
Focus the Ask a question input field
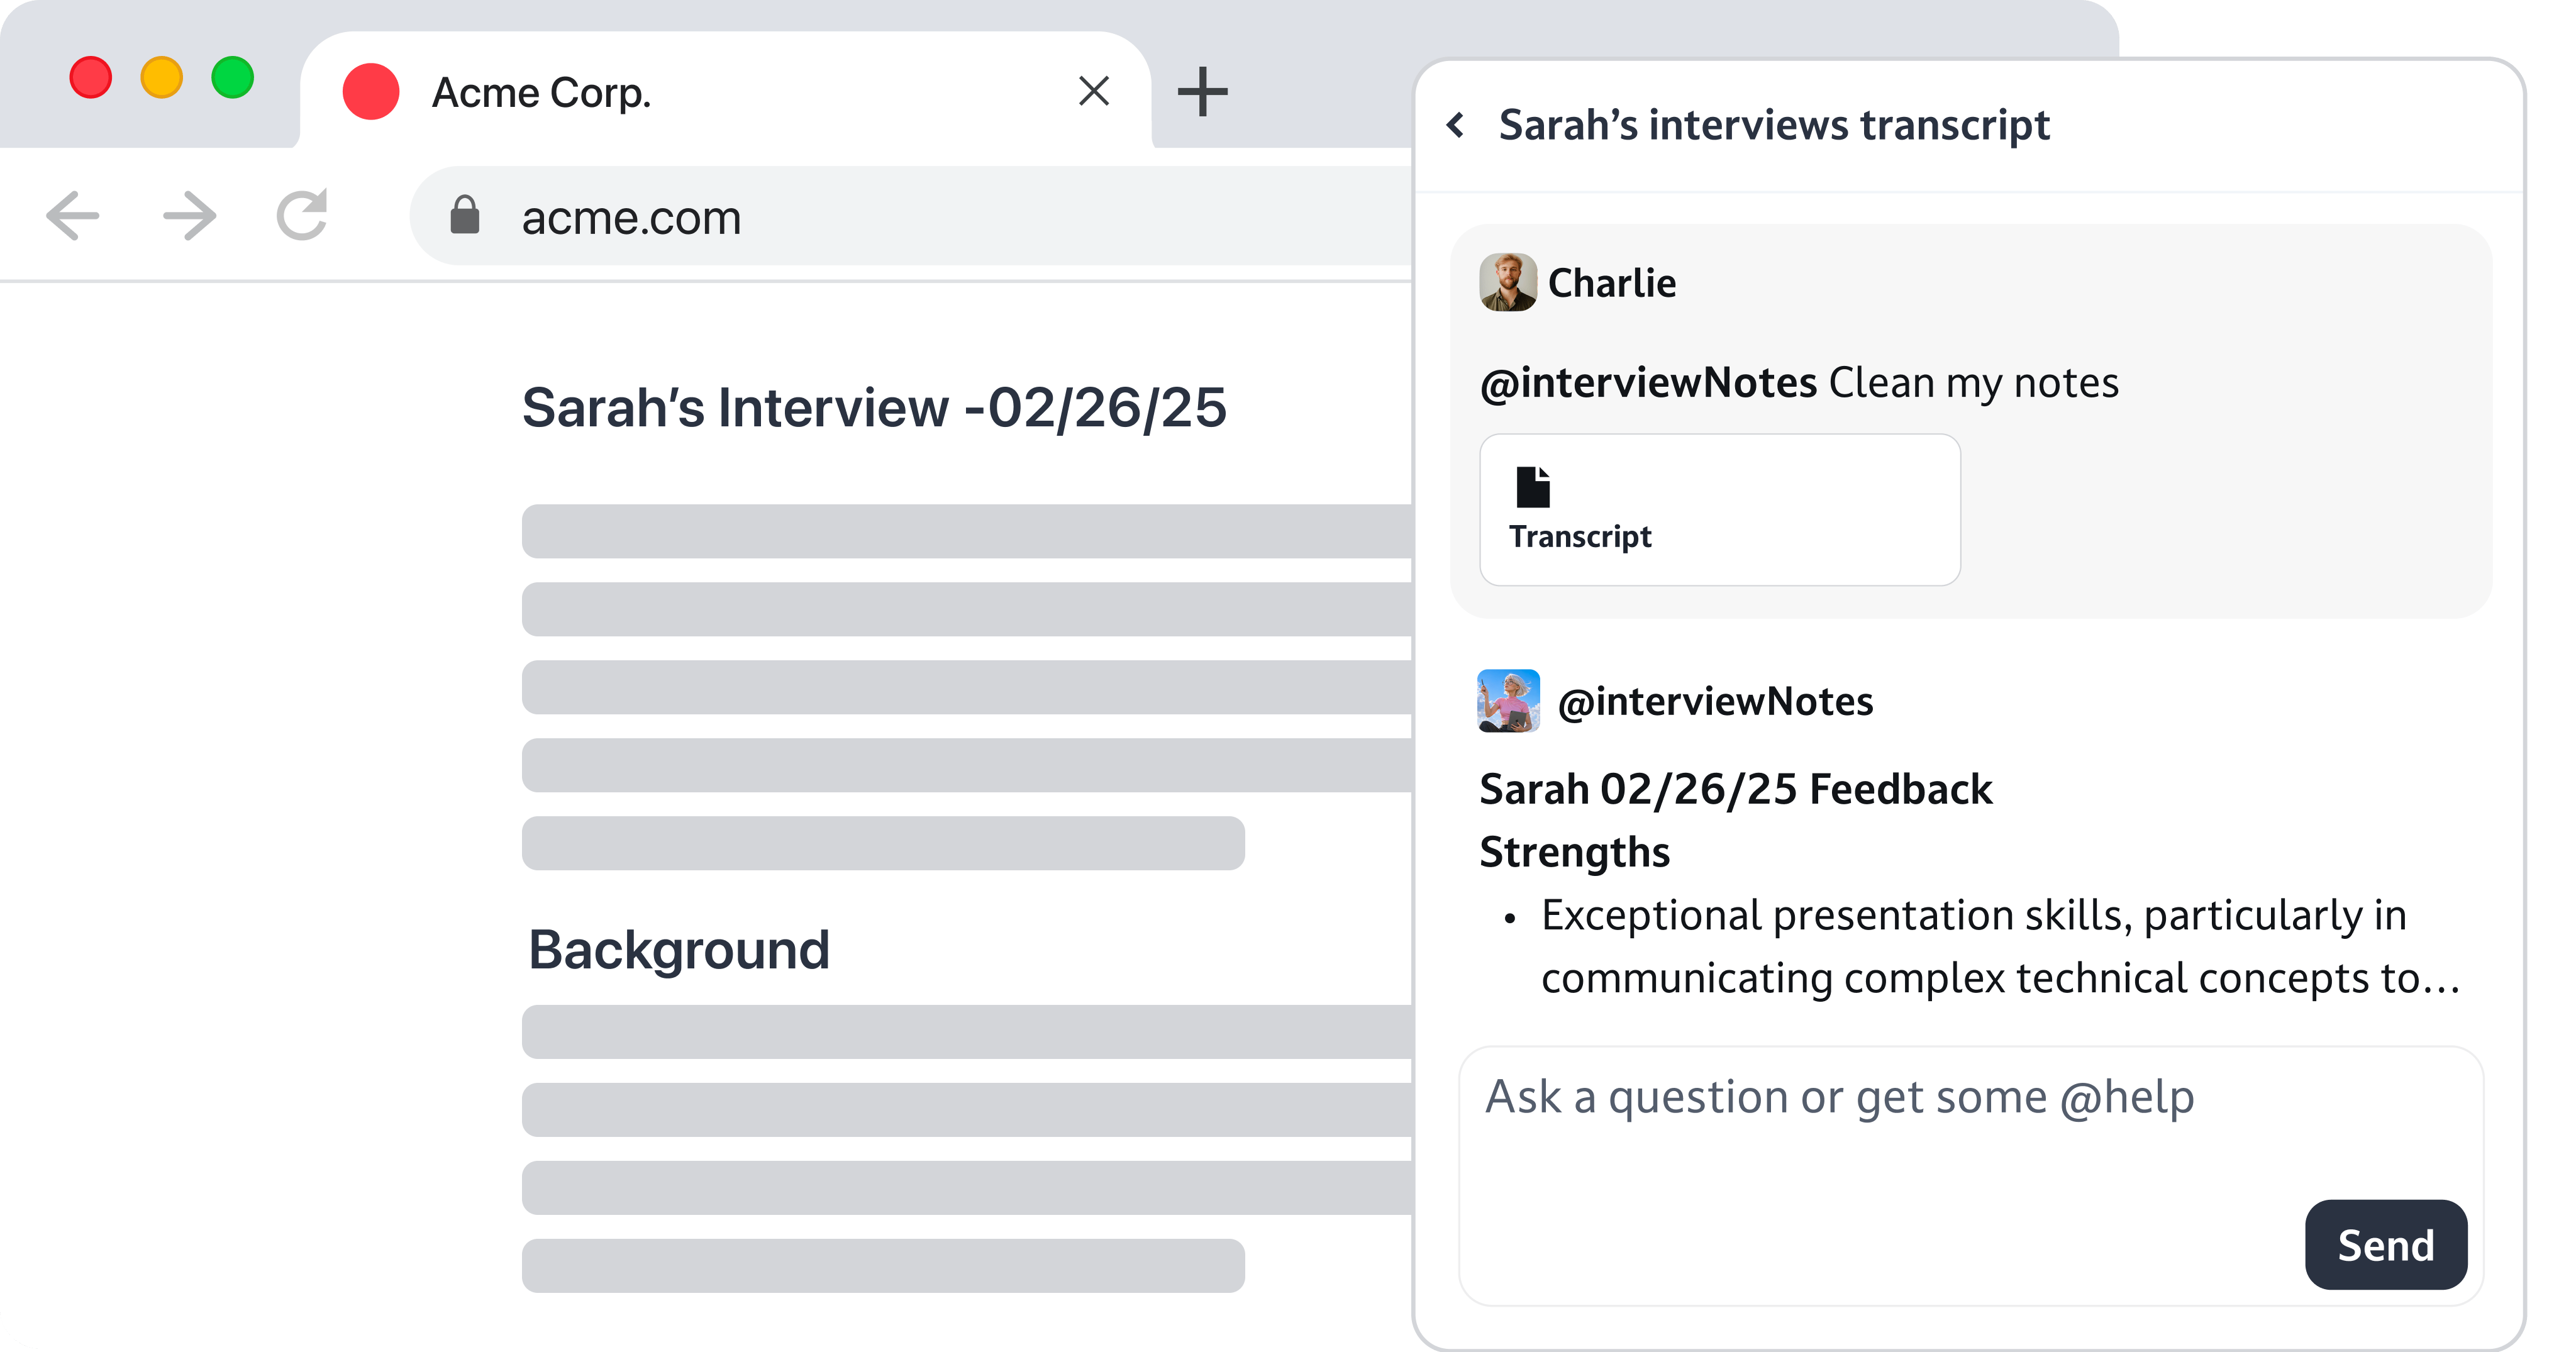pyautogui.click(x=1970, y=1175)
